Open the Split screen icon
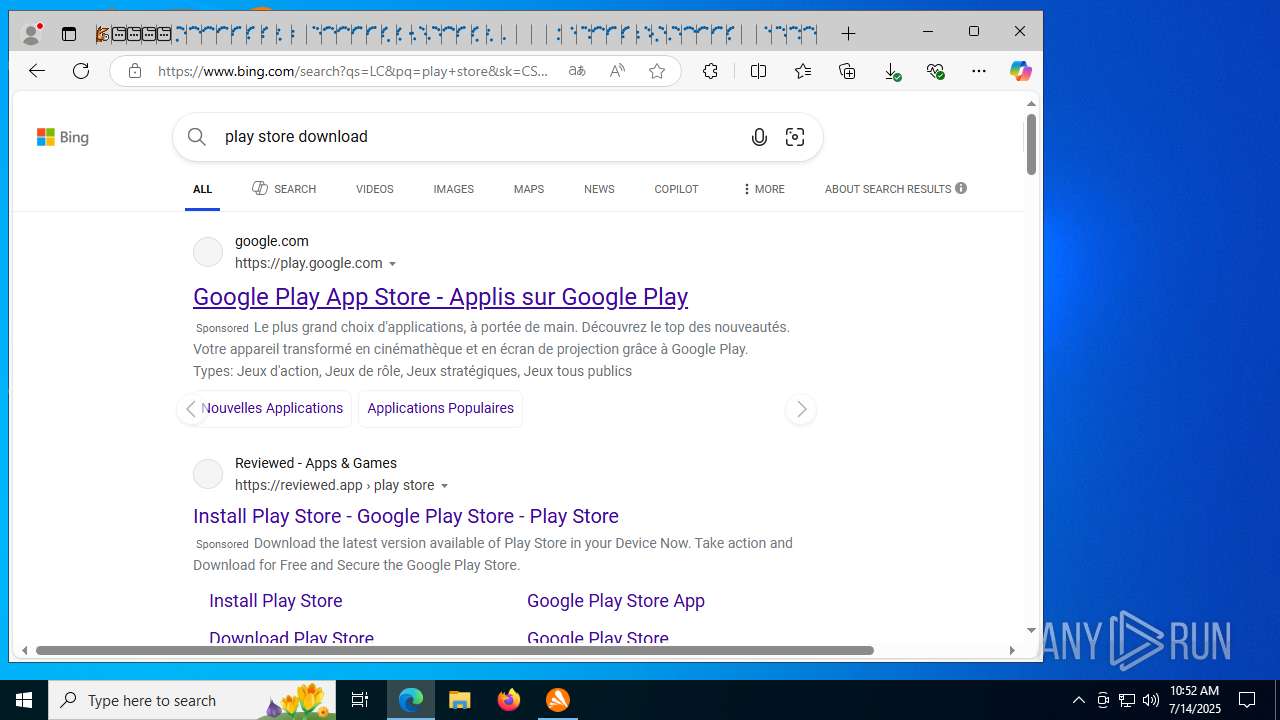The image size is (1280, 720). pyautogui.click(x=758, y=71)
